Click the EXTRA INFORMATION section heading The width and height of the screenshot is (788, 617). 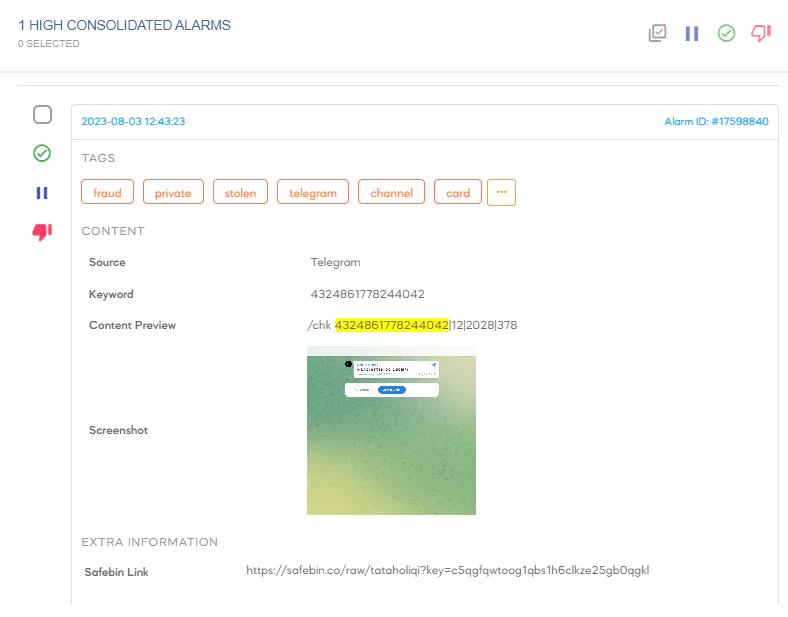click(150, 542)
